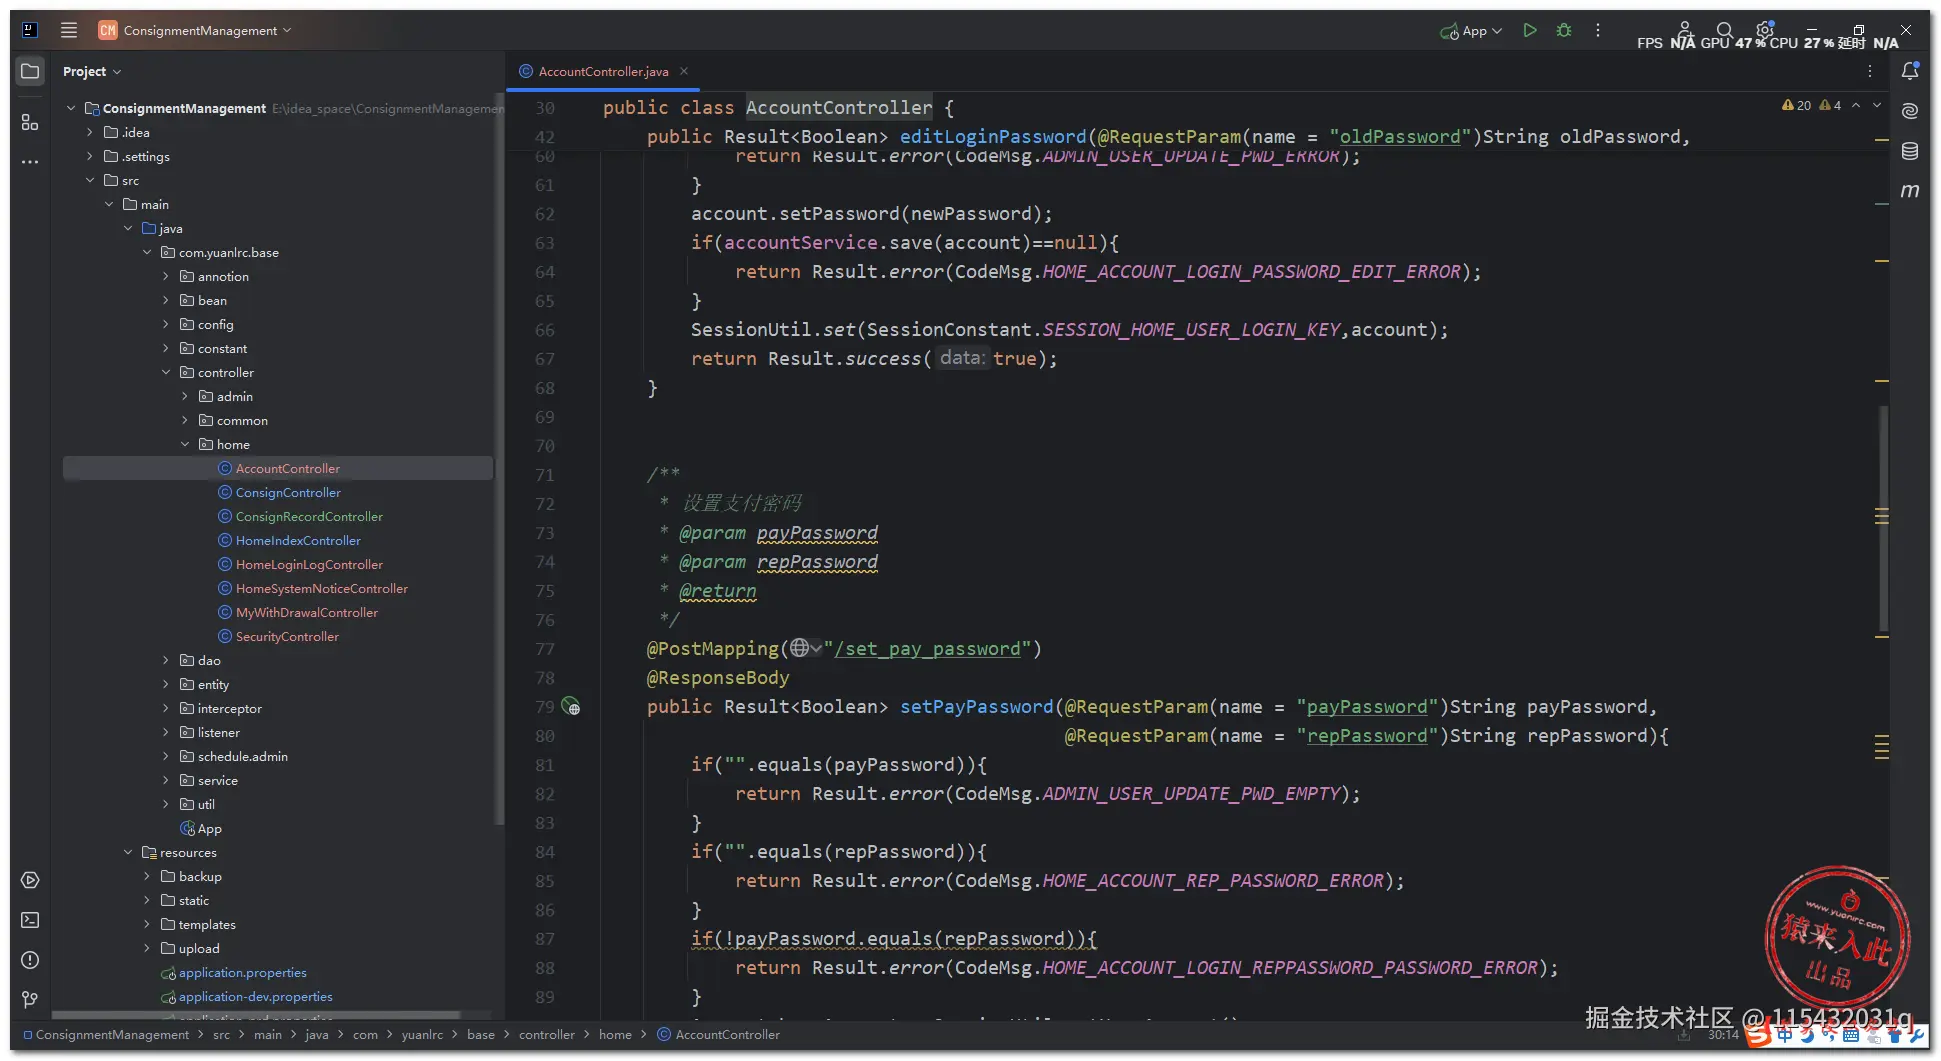Toggle the Project tool window icon
The height and width of the screenshot is (1061, 1941).
(x=30, y=71)
